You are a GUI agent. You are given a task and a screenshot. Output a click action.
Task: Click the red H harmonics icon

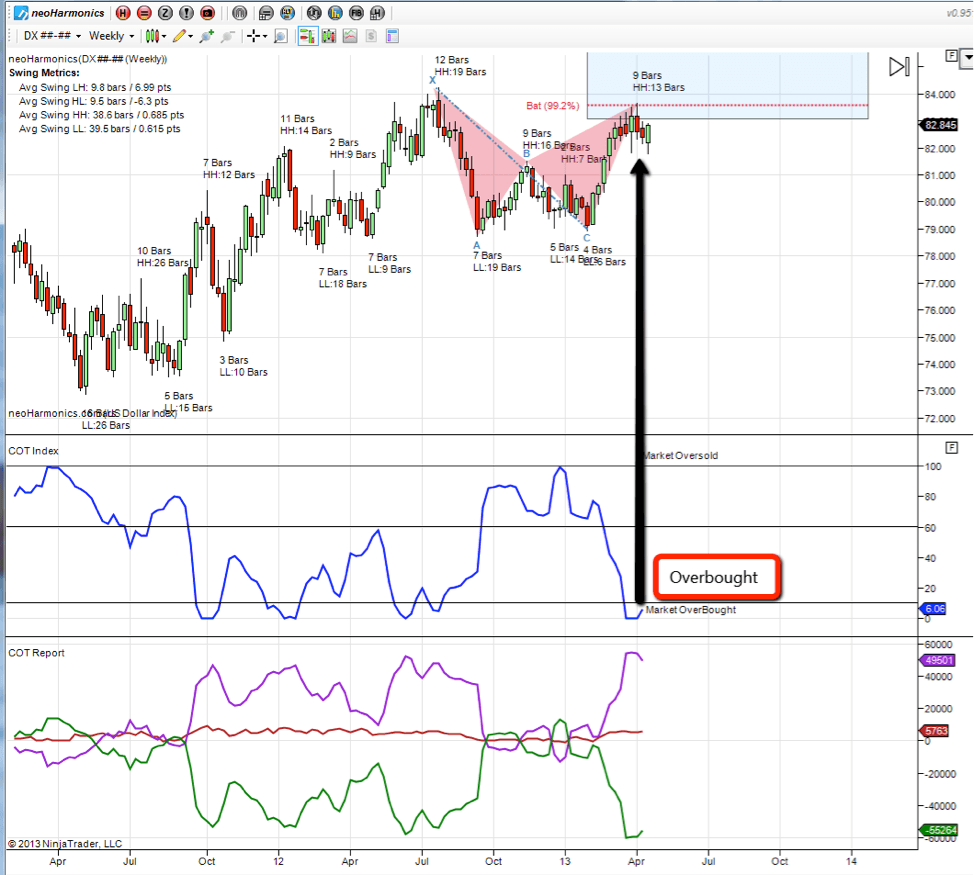point(122,13)
